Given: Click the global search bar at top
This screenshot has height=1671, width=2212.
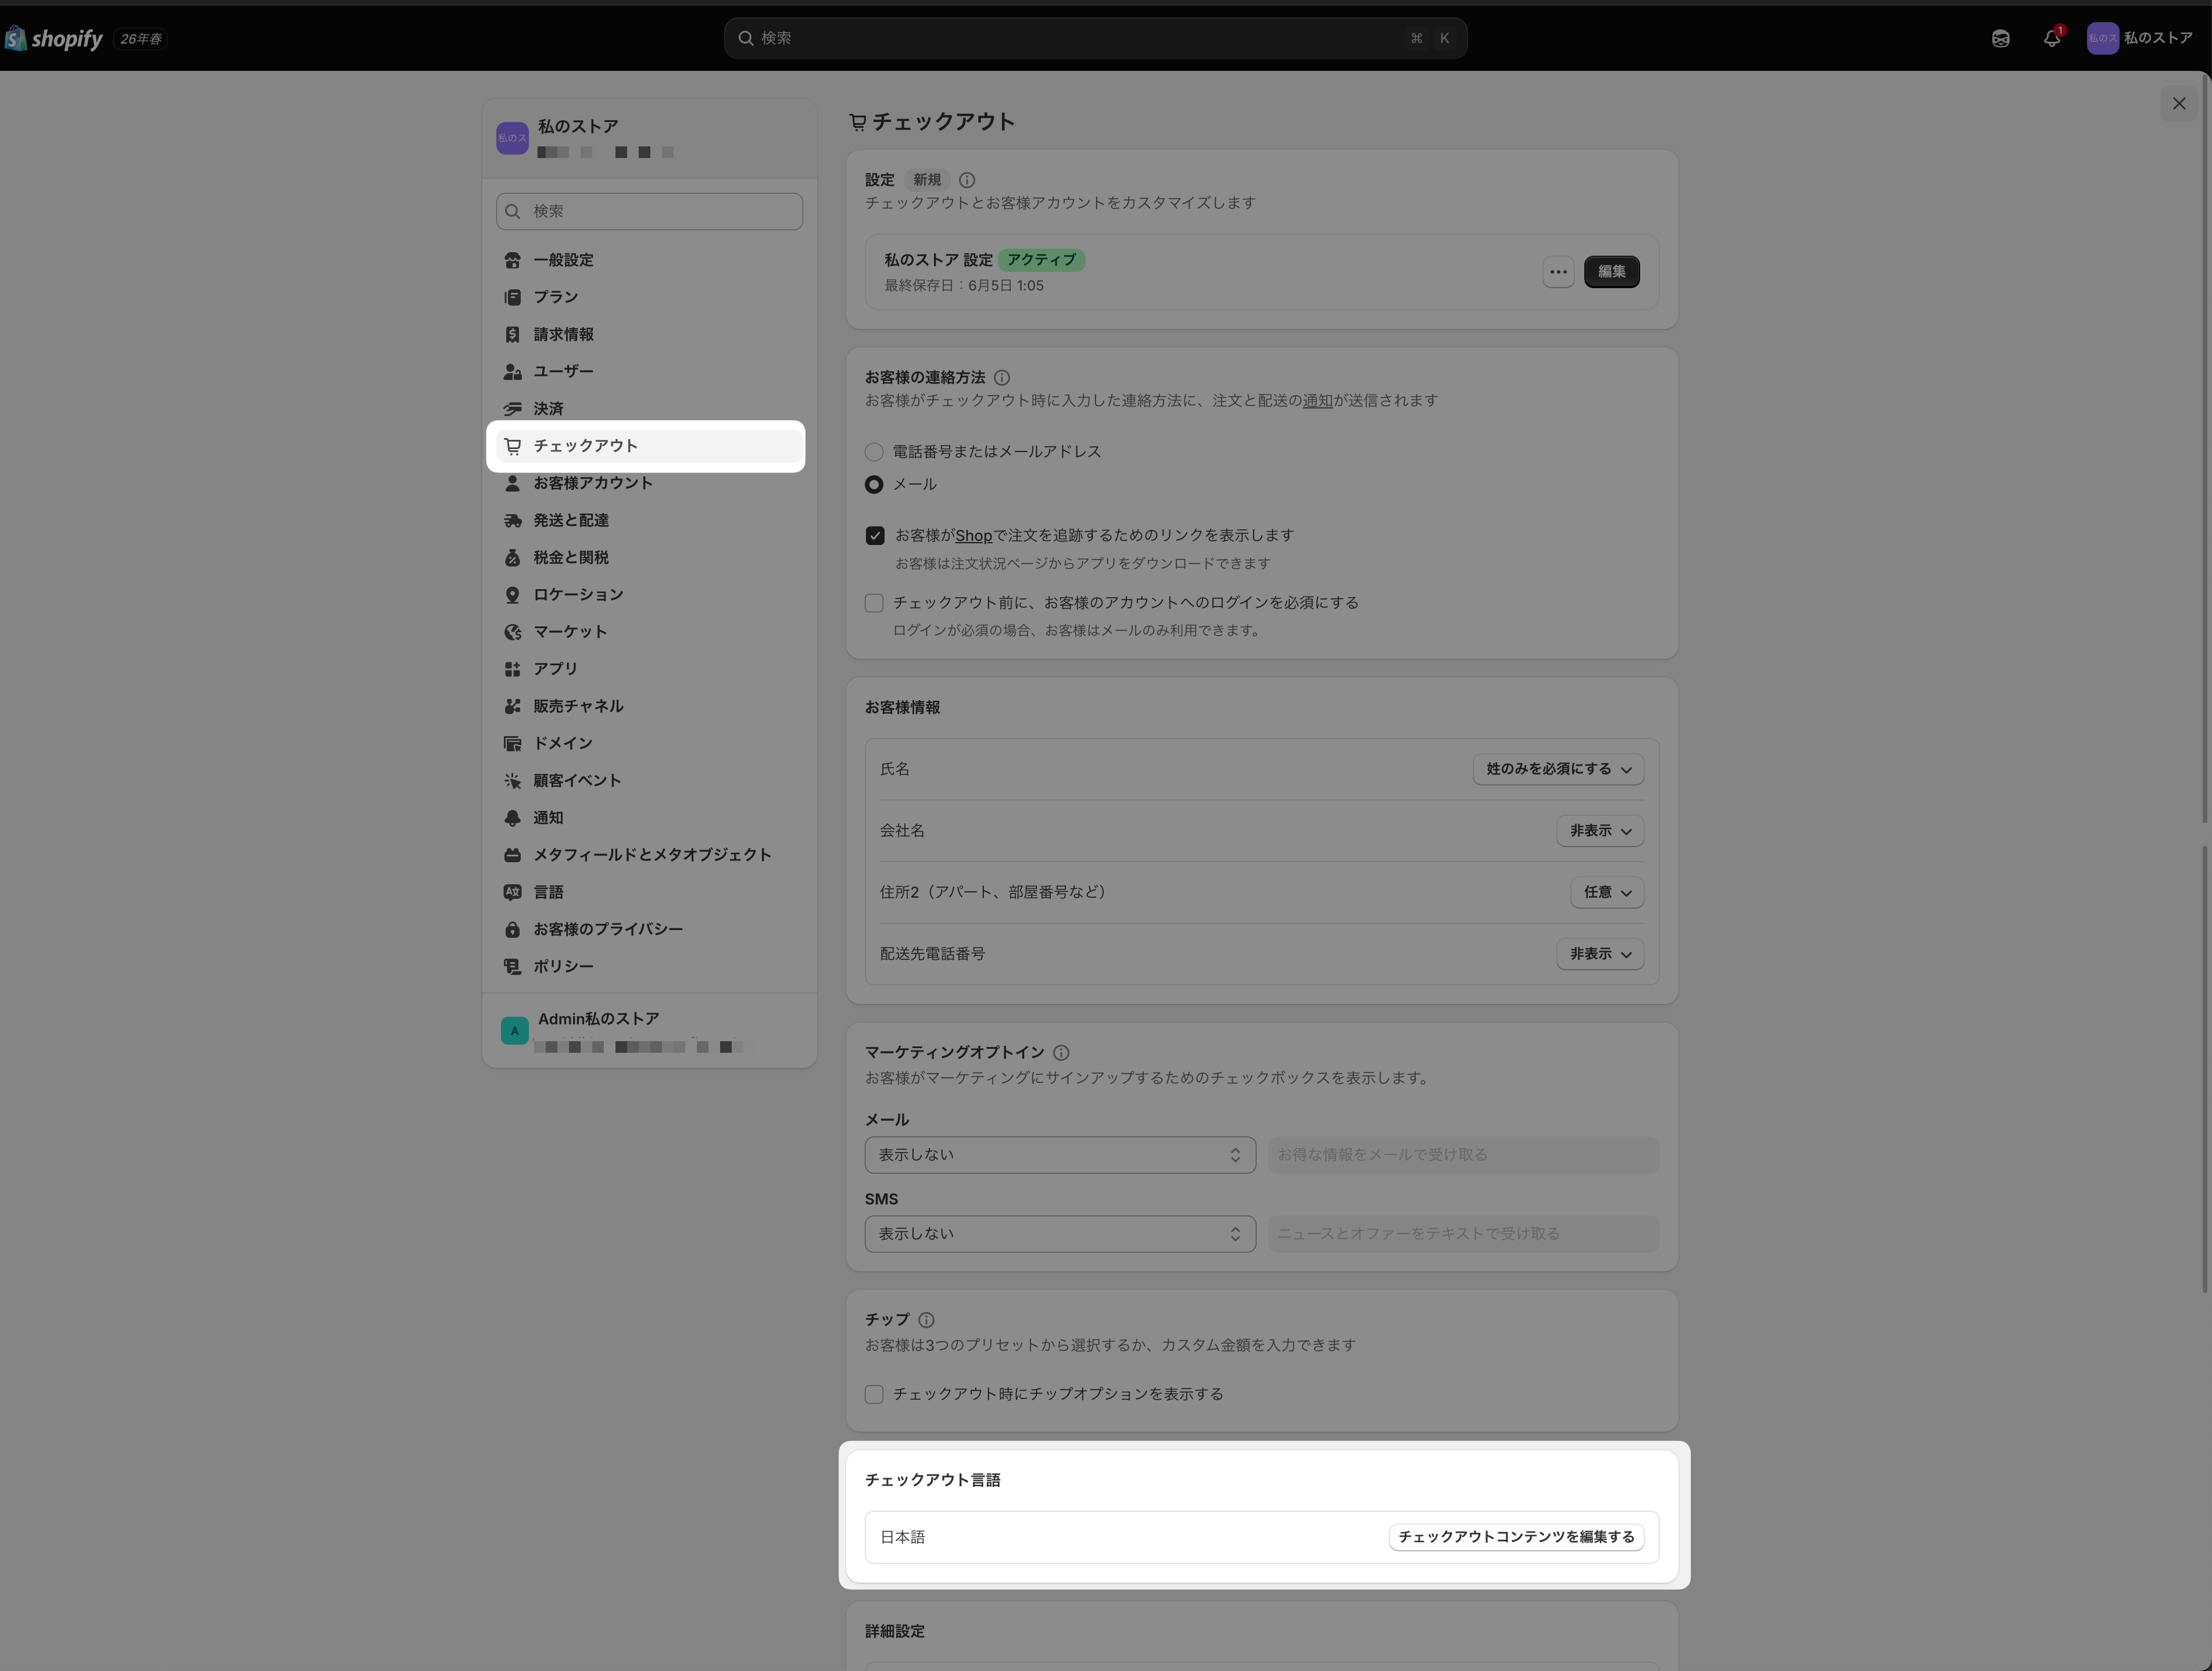Looking at the screenshot, I should tap(1095, 38).
